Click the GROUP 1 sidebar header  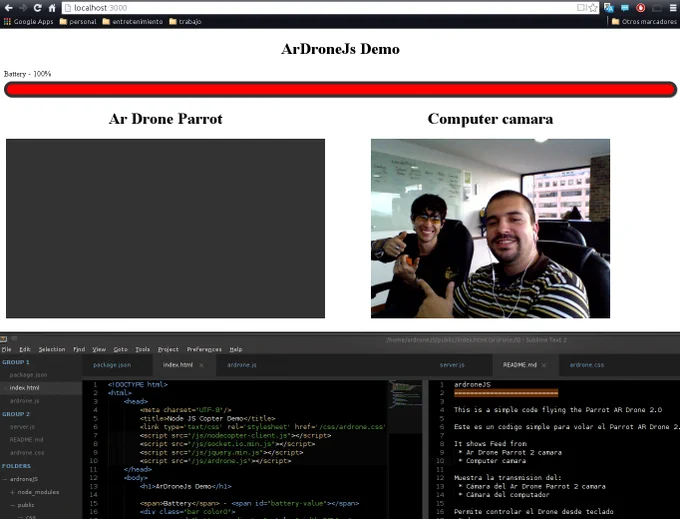[16, 362]
